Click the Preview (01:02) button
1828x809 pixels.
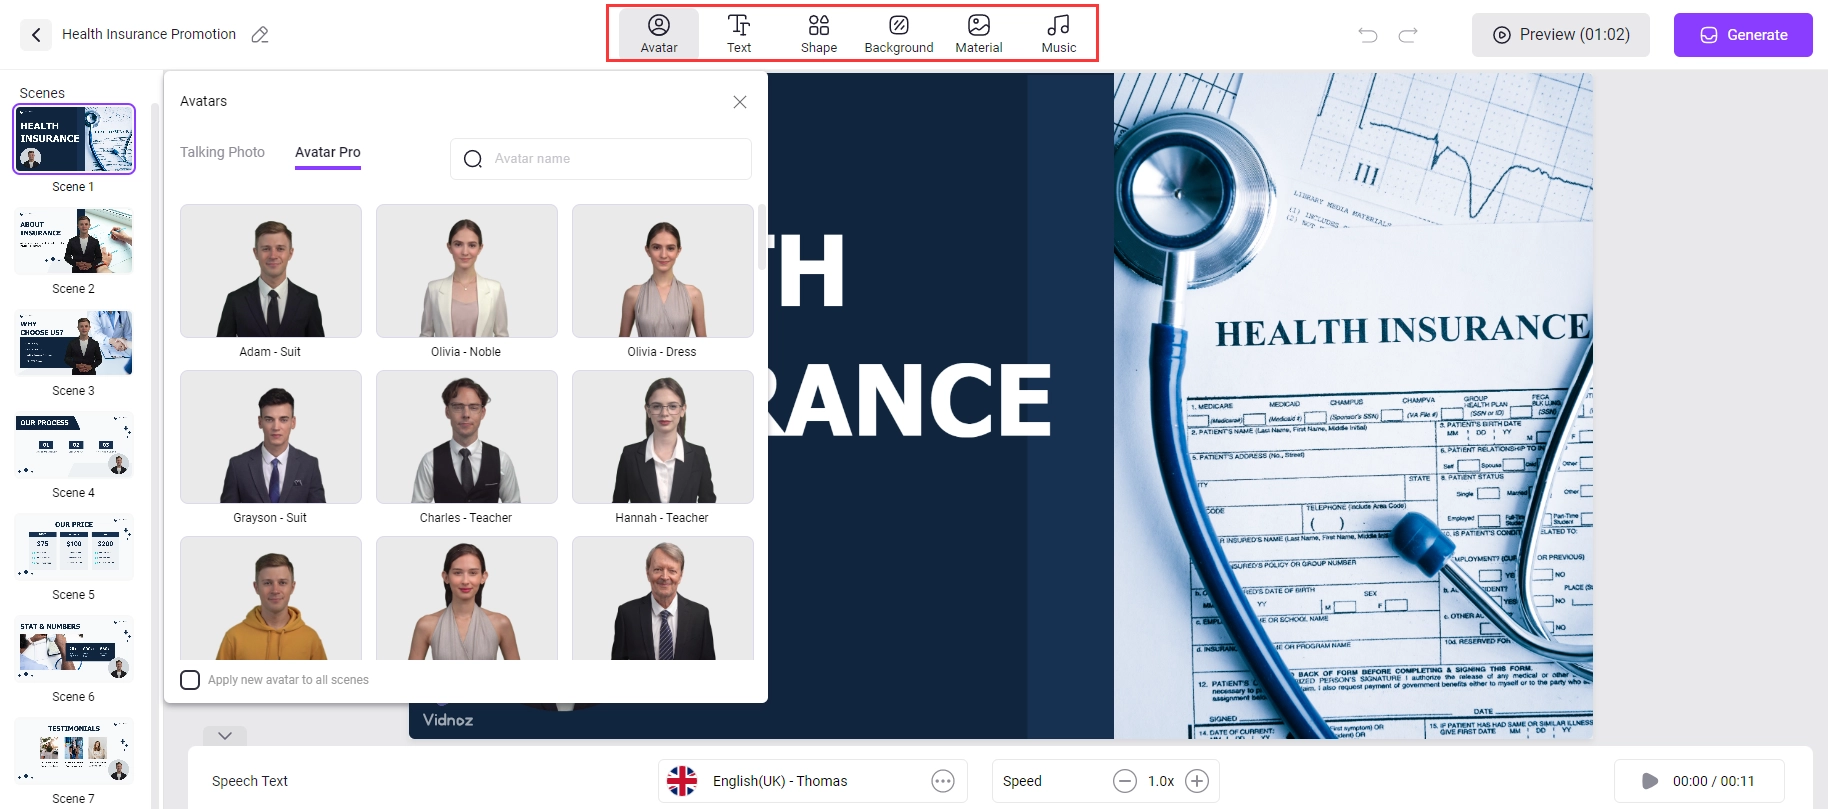pyautogui.click(x=1560, y=35)
